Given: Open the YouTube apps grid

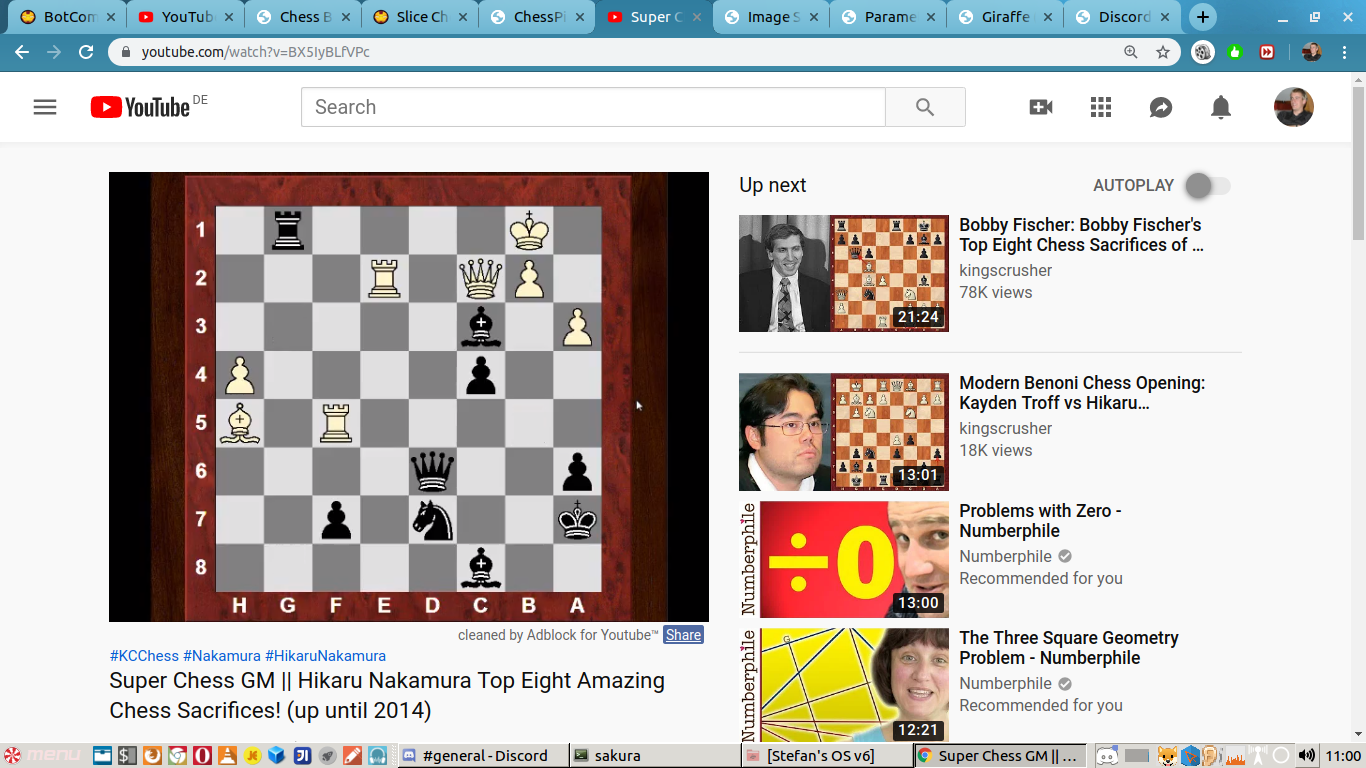Looking at the screenshot, I should coord(1101,107).
